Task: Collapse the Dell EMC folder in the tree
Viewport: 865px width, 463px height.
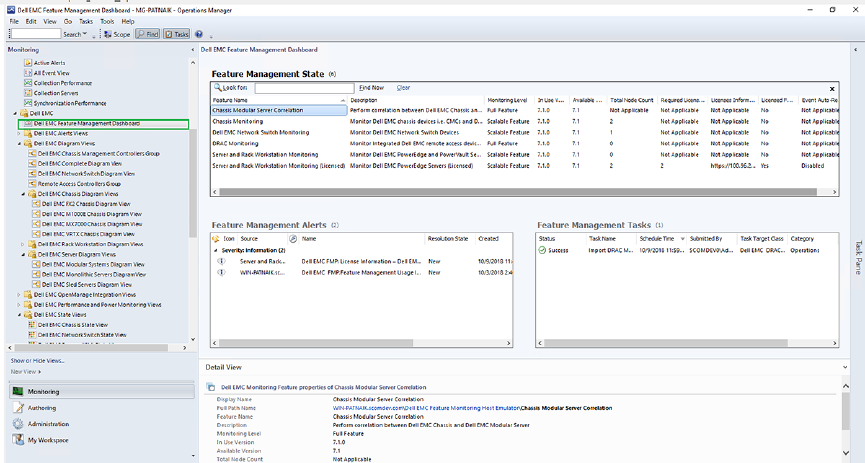Action: pyautogui.click(x=15, y=113)
